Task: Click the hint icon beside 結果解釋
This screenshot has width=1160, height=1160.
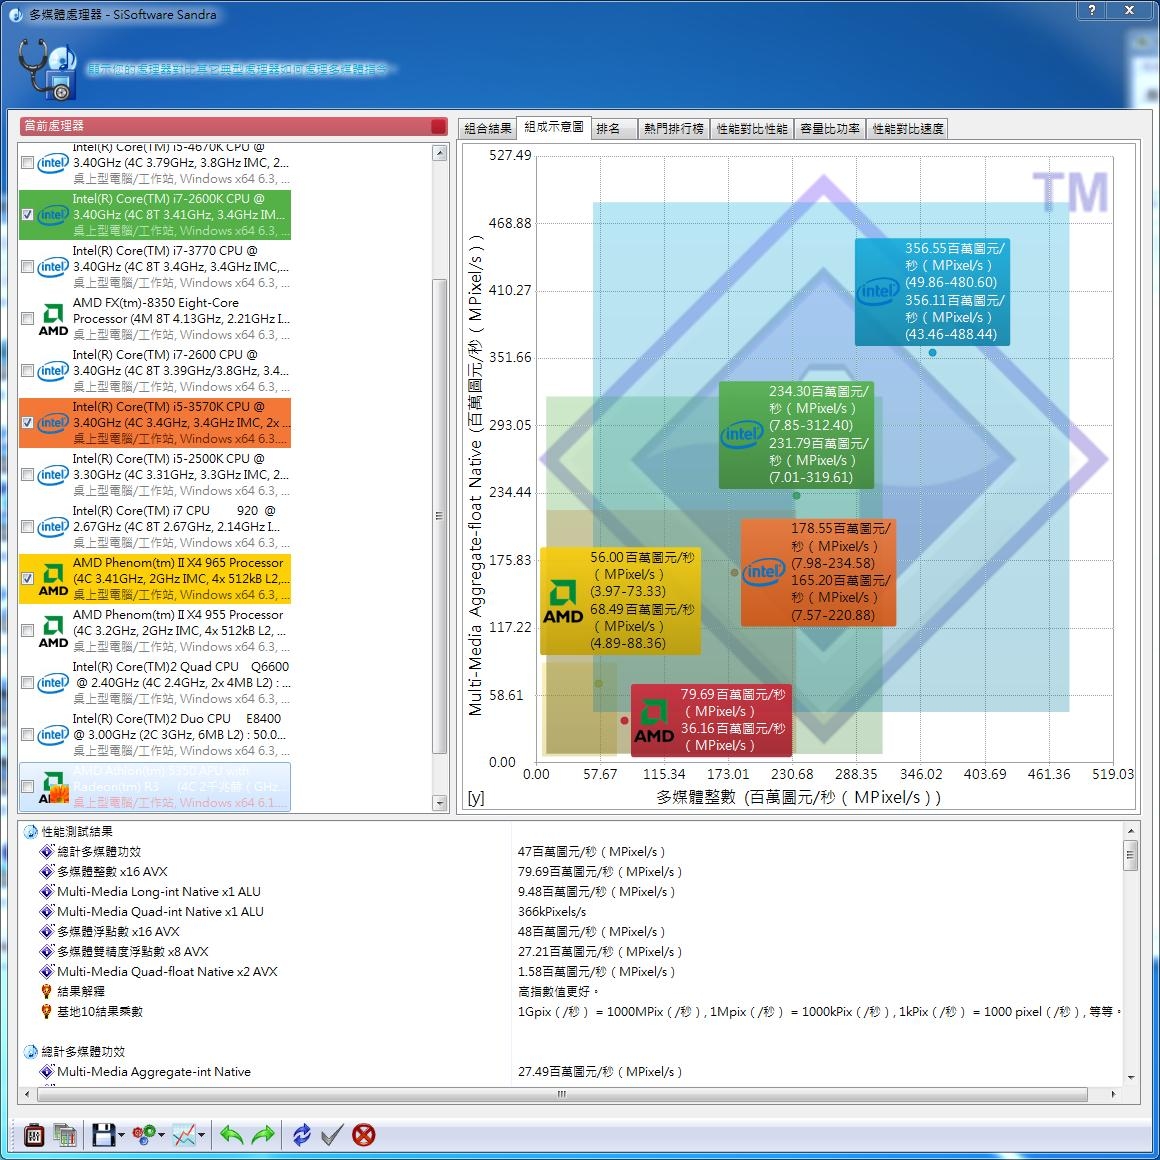Action: point(47,991)
